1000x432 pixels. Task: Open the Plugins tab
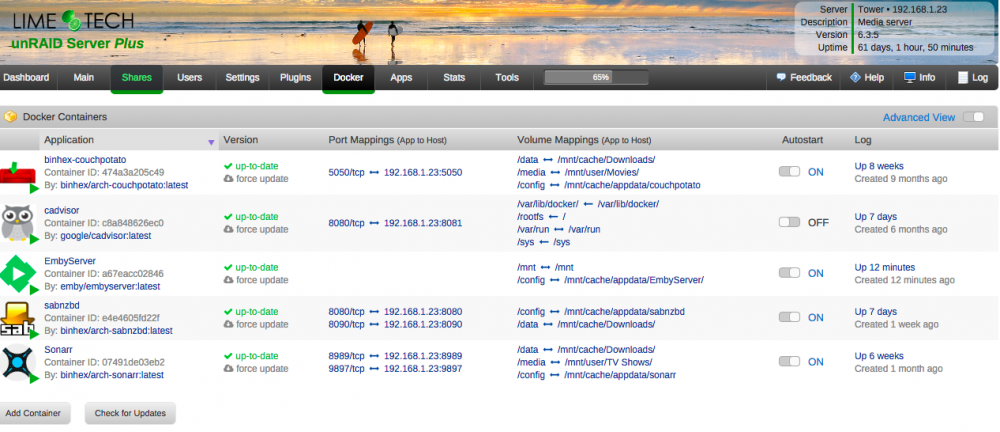[295, 77]
